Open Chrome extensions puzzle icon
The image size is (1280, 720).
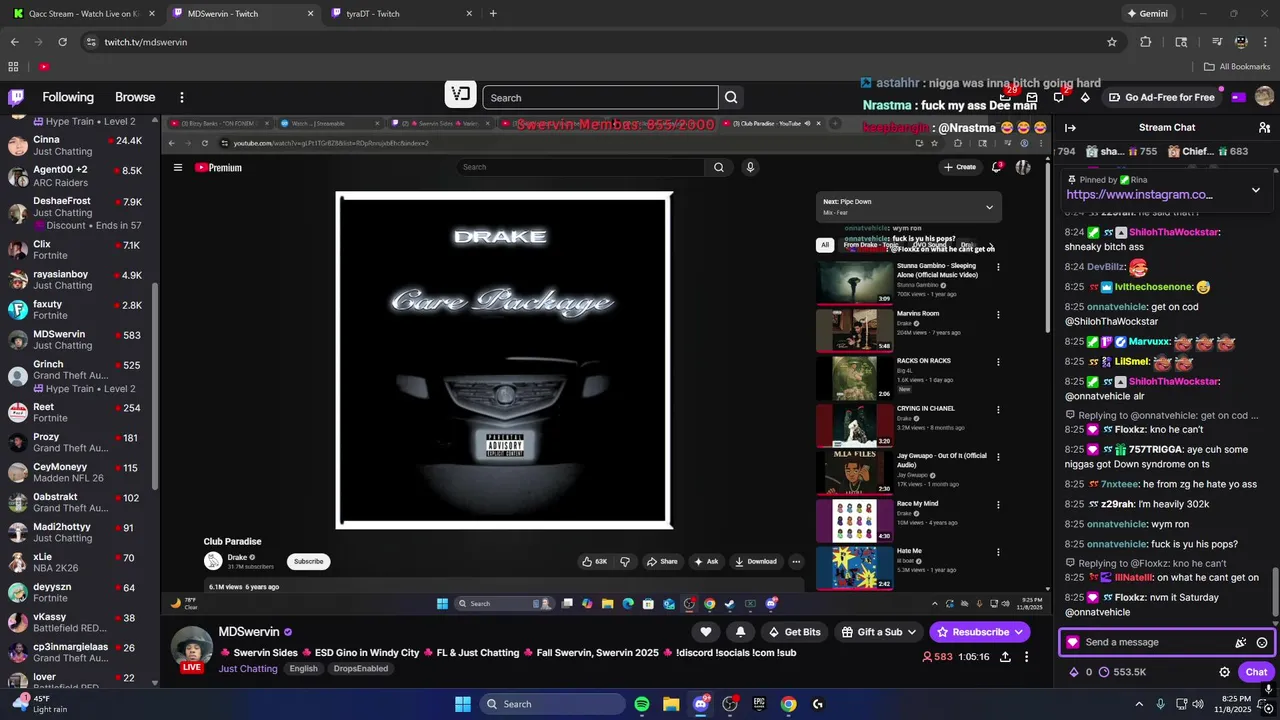coord(1146,42)
